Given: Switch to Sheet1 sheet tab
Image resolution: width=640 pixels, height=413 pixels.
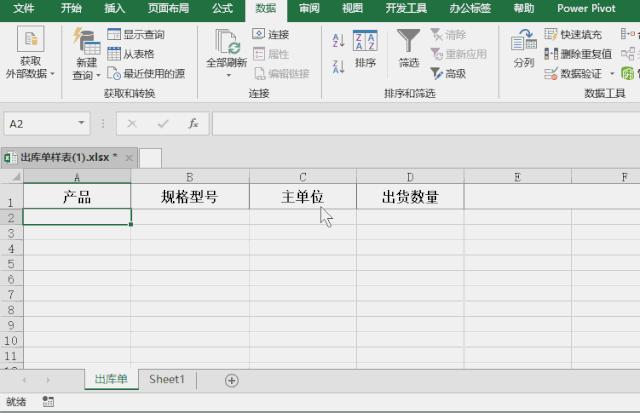Looking at the screenshot, I should [x=167, y=379].
